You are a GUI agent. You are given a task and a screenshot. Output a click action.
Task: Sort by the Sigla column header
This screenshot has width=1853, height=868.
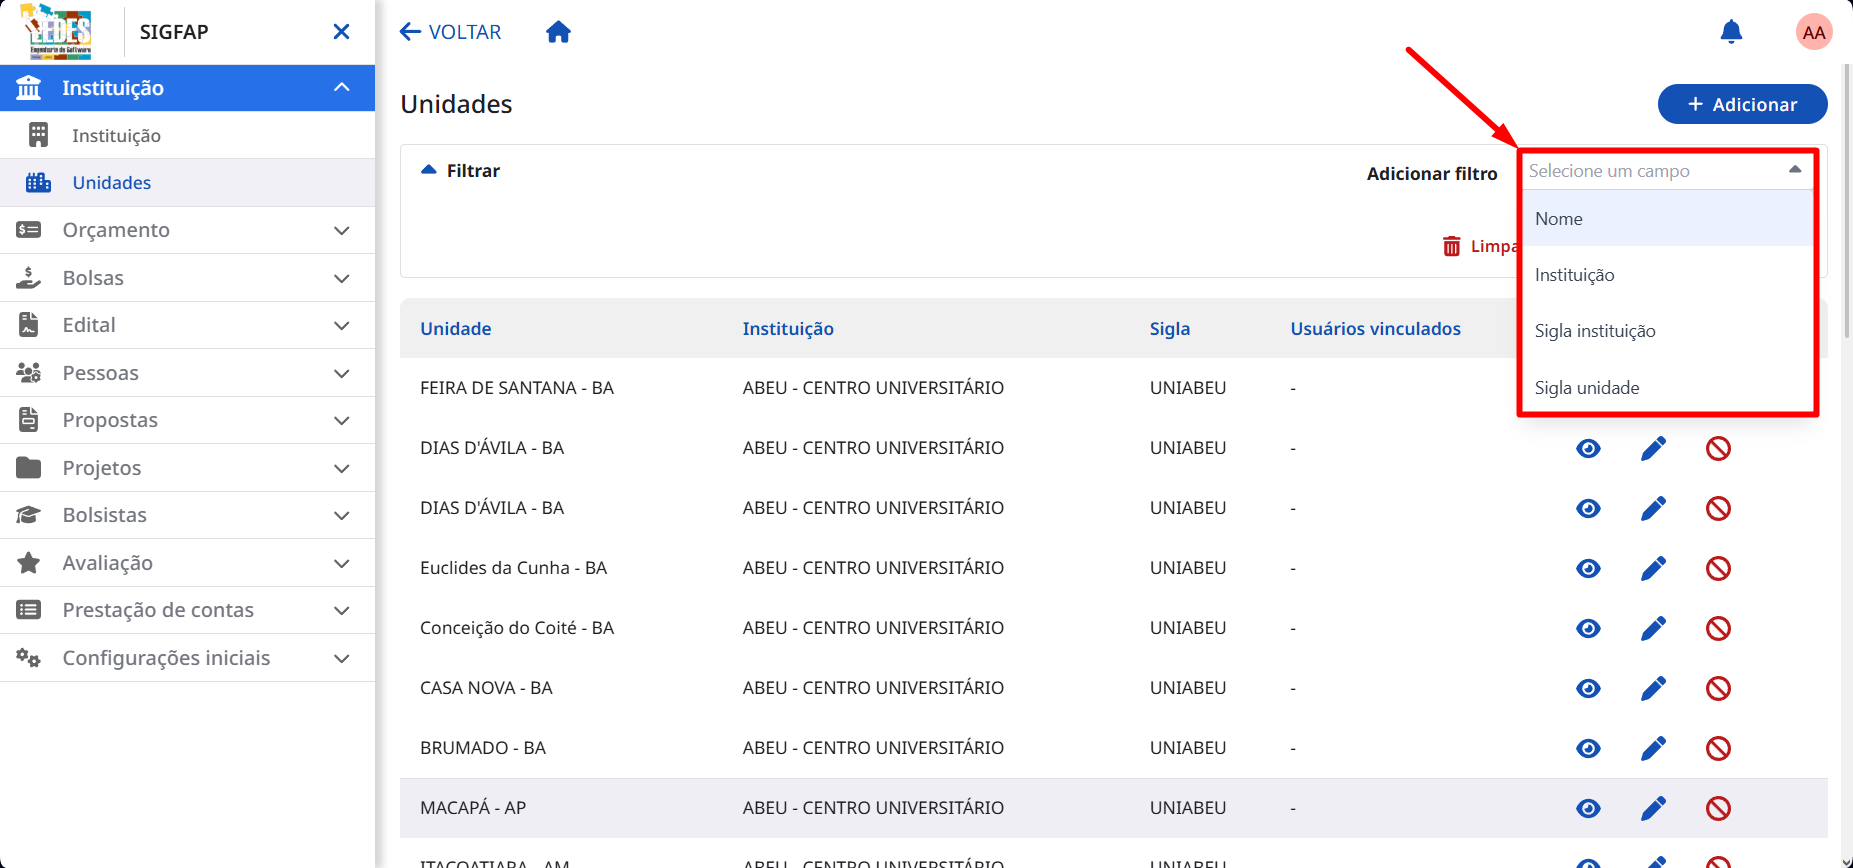[x=1169, y=328]
